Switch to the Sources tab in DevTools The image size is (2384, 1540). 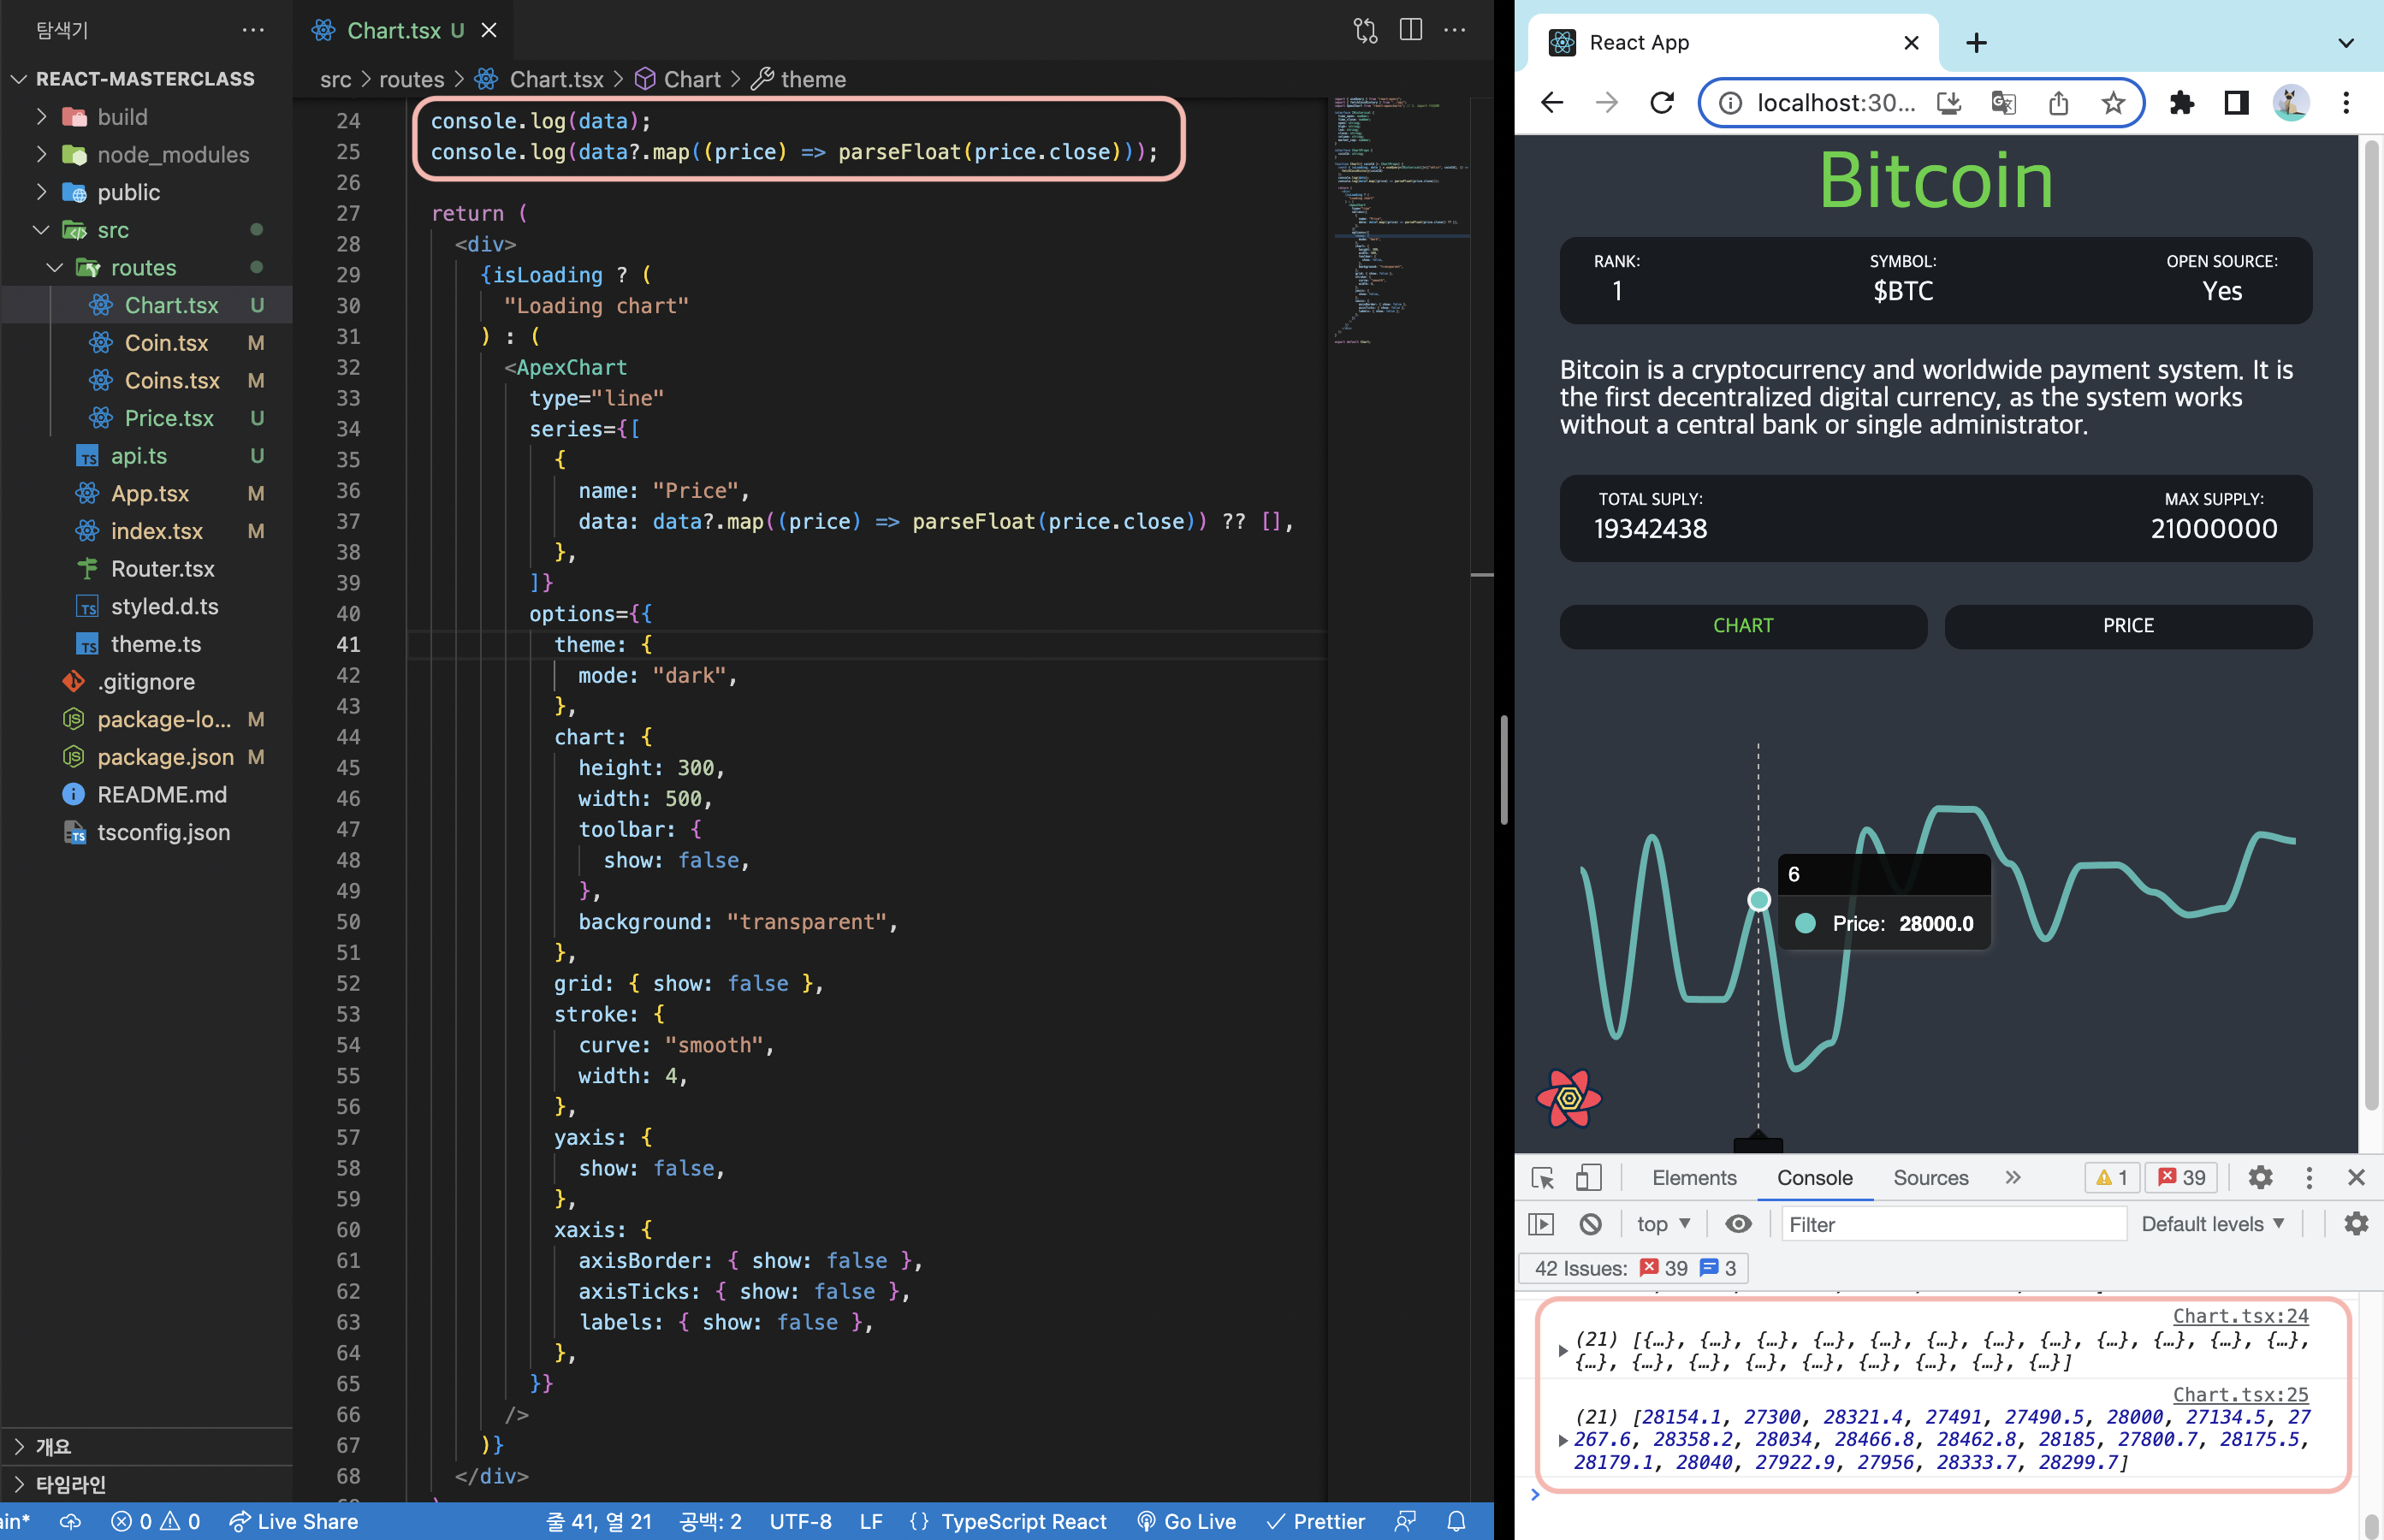coord(1930,1177)
